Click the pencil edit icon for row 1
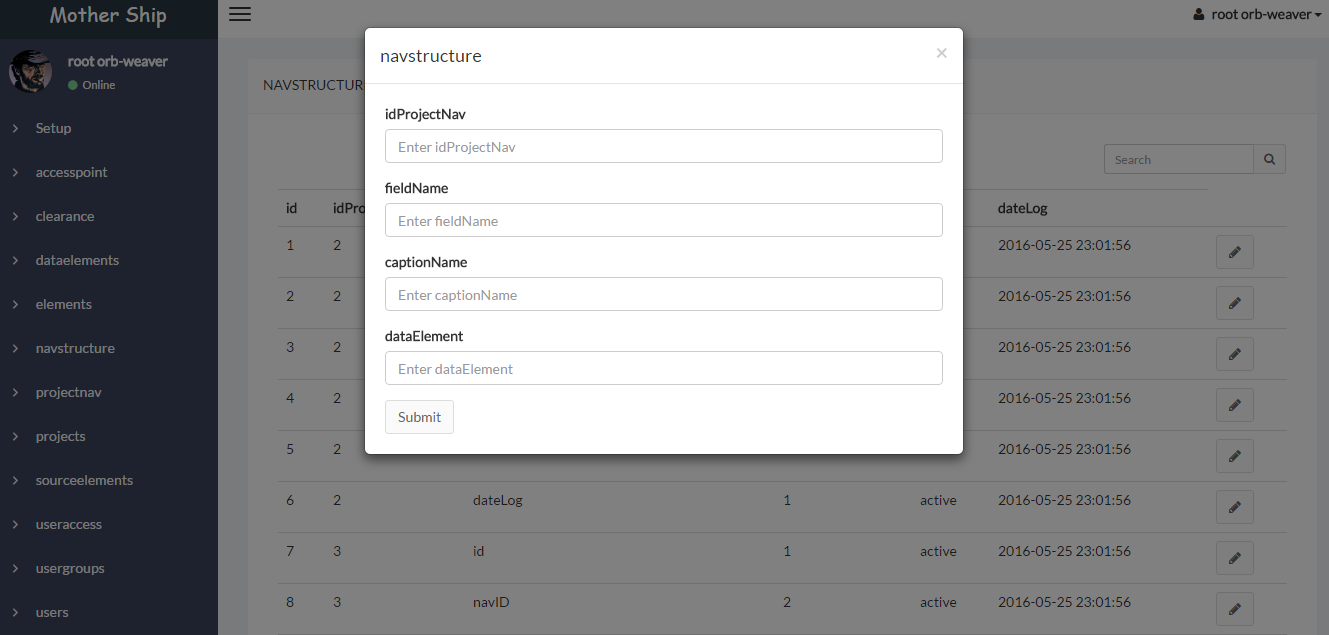Screen dimensions: 1329x635 pyautogui.click(x=1234, y=252)
